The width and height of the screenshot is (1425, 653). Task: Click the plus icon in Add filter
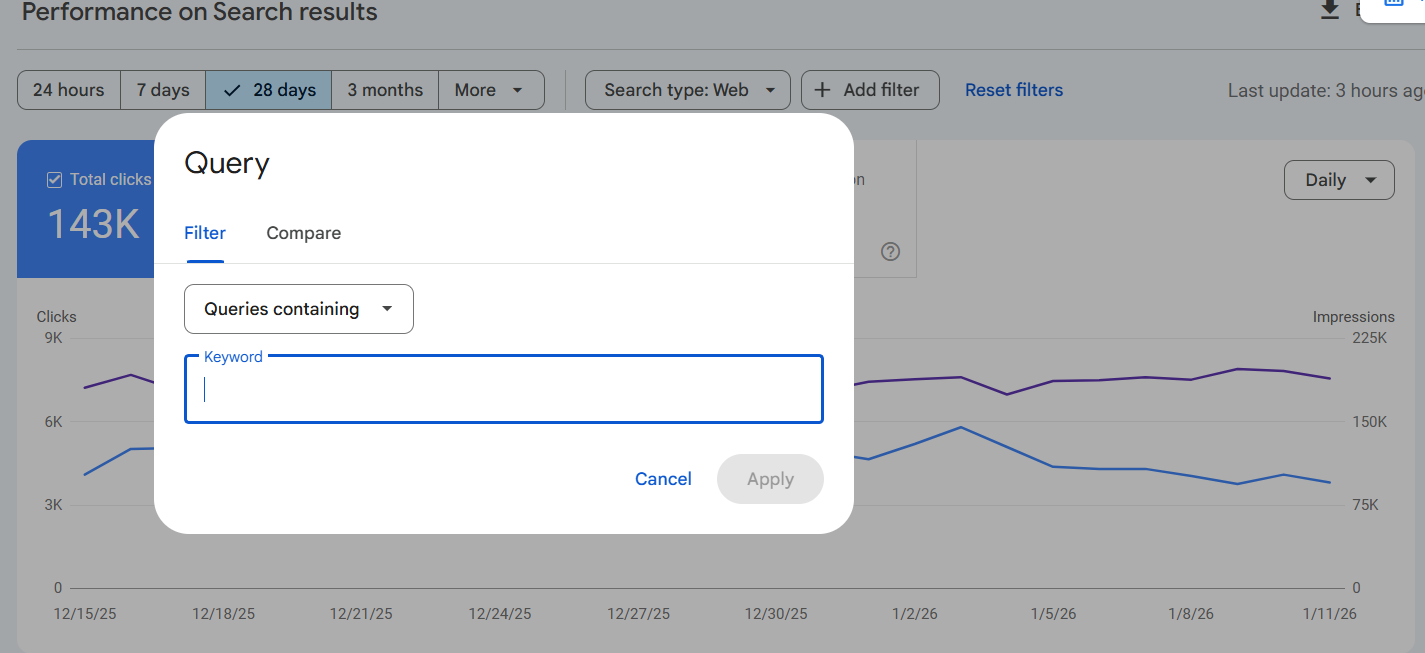822,90
